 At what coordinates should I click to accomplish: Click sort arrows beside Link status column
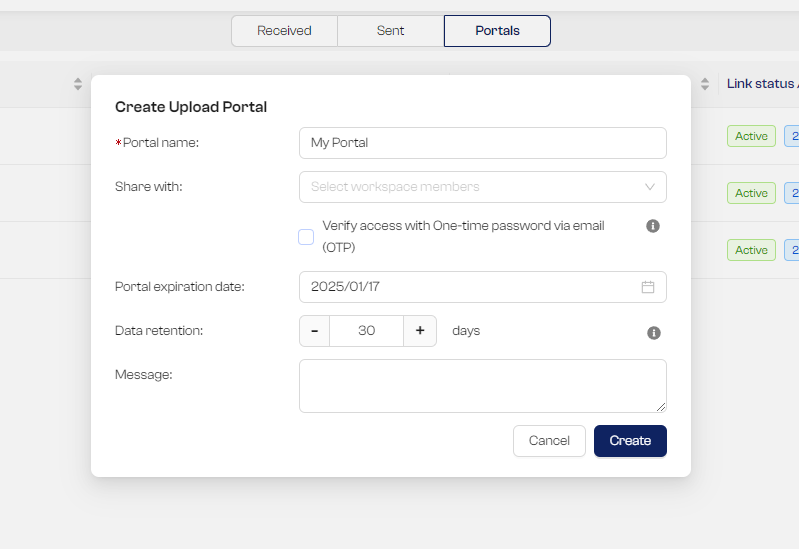click(x=704, y=84)
